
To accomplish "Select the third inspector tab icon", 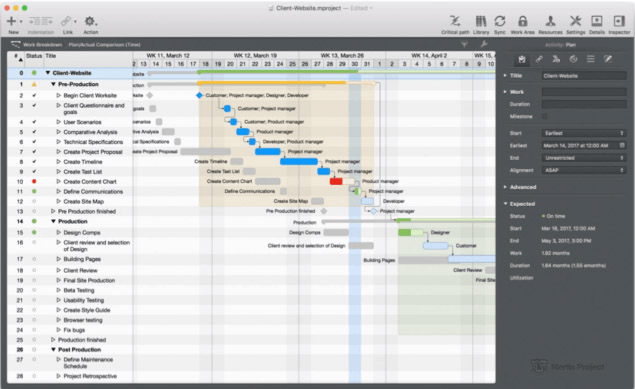I will [x=556, y=59].
